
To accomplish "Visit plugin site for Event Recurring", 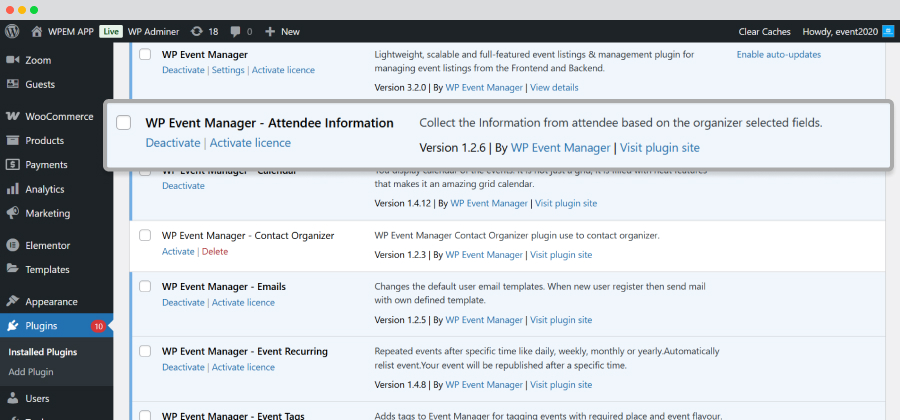I will (x=561, y=384).
